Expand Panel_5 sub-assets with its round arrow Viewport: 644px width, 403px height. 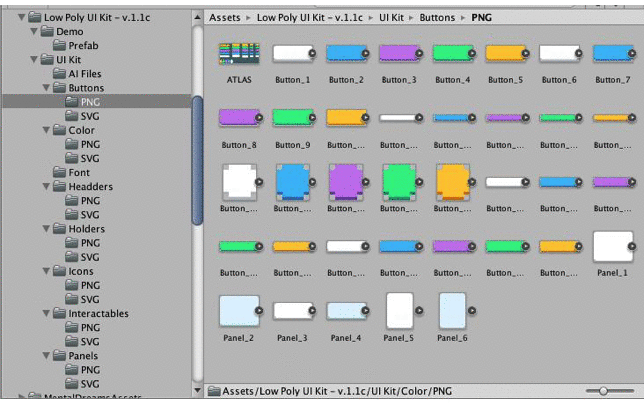point(419,311)
